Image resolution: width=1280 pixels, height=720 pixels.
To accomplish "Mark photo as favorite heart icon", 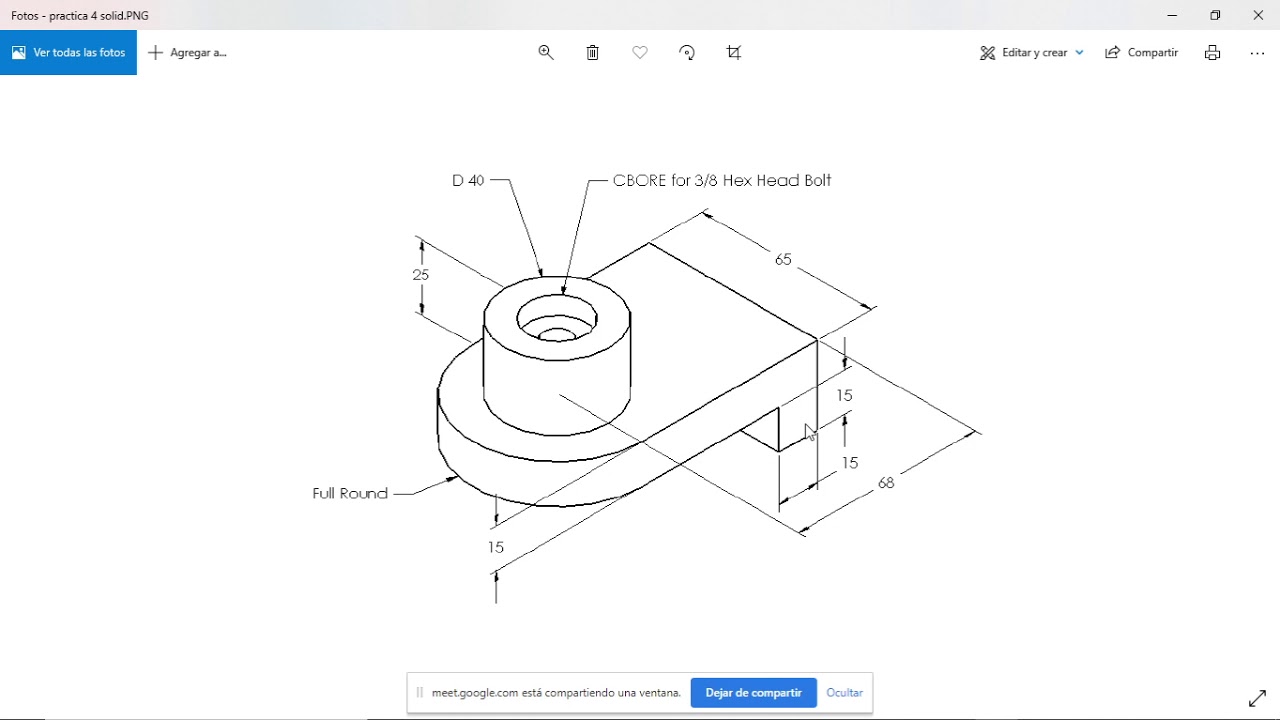I will [x=640, y=53].
